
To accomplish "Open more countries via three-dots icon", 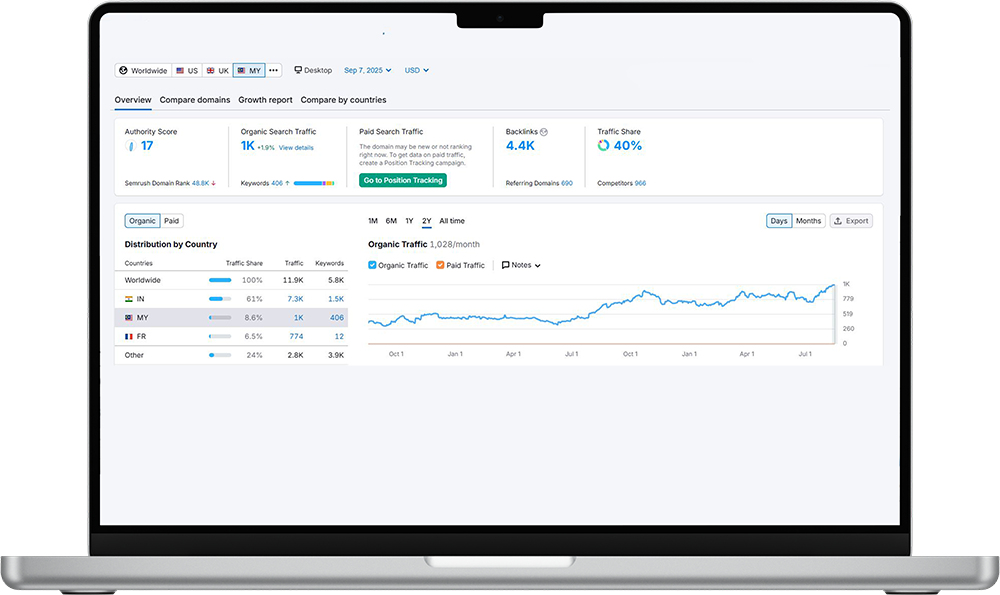I will (273, 71).
